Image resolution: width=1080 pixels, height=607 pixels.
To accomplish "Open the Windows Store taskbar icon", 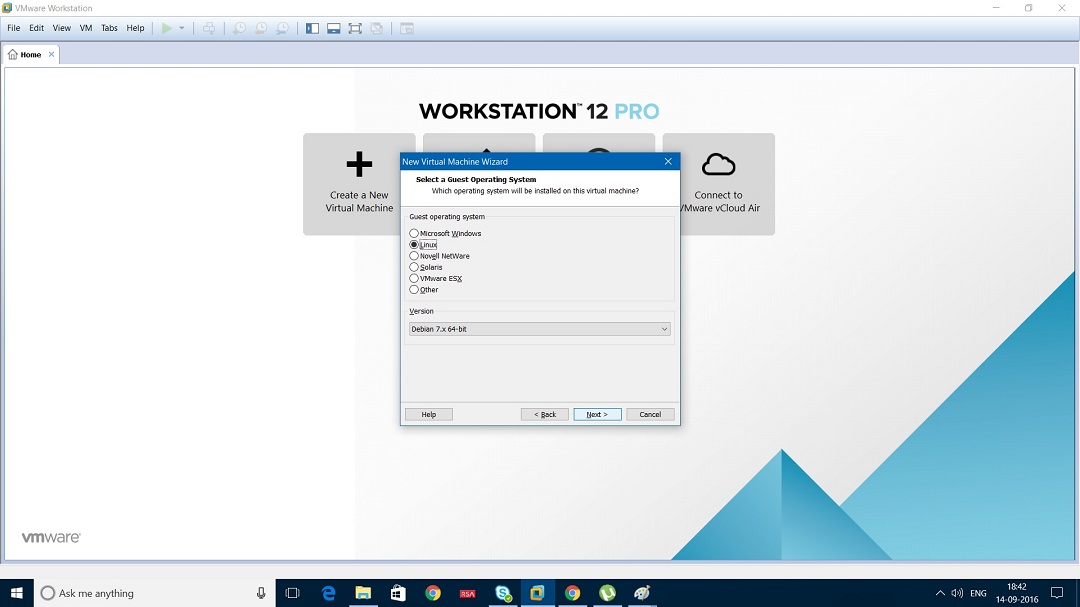I will tap(398, 593).
